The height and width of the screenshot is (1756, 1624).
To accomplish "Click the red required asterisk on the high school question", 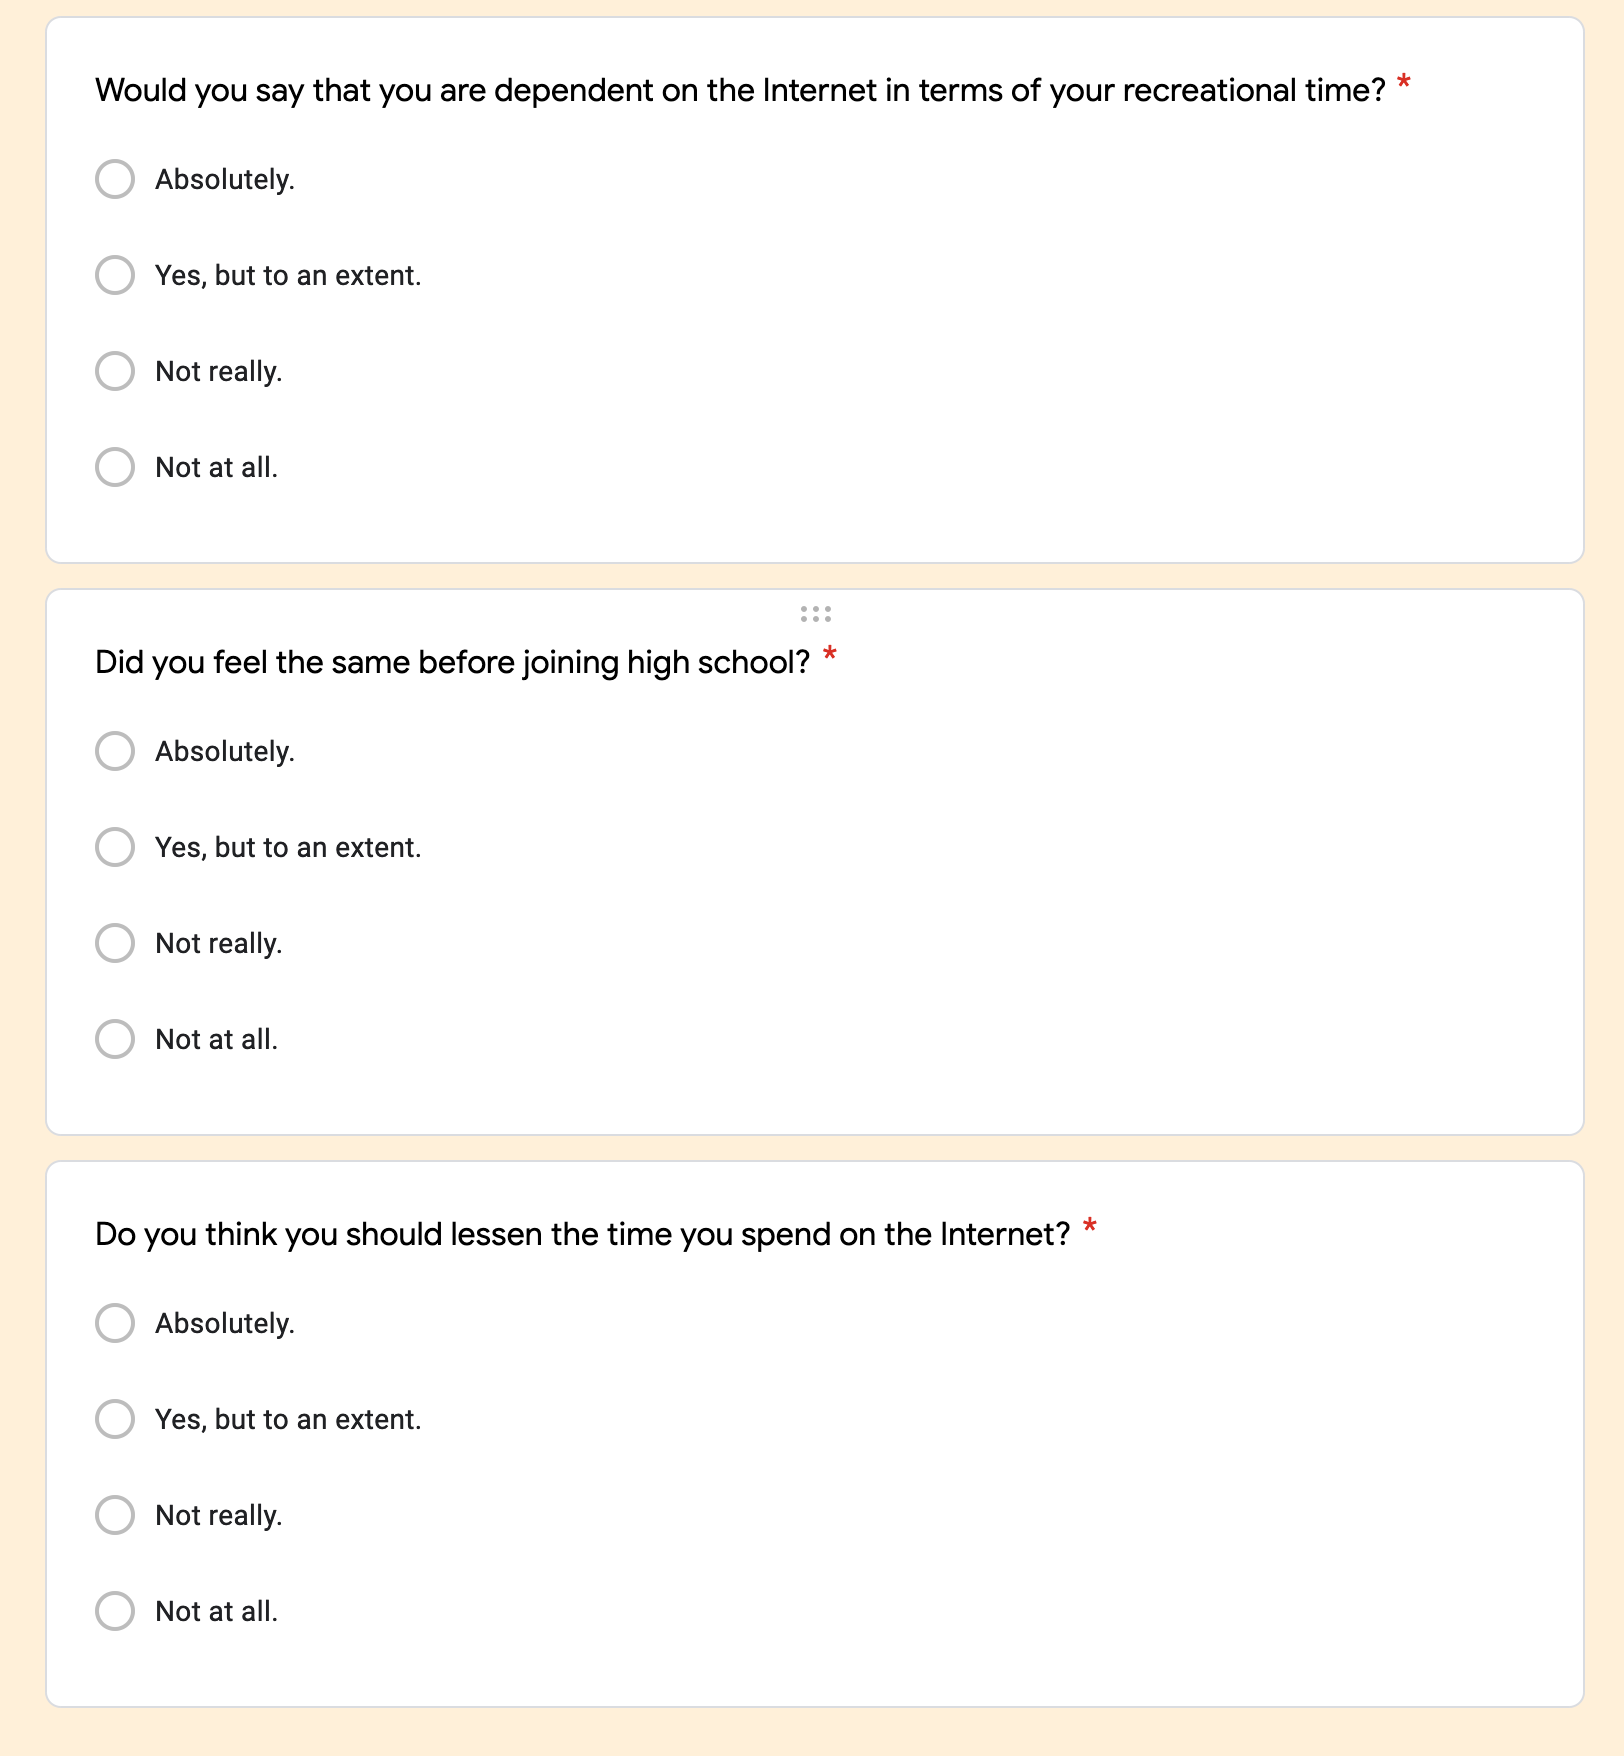I will [x=829, y=656].
